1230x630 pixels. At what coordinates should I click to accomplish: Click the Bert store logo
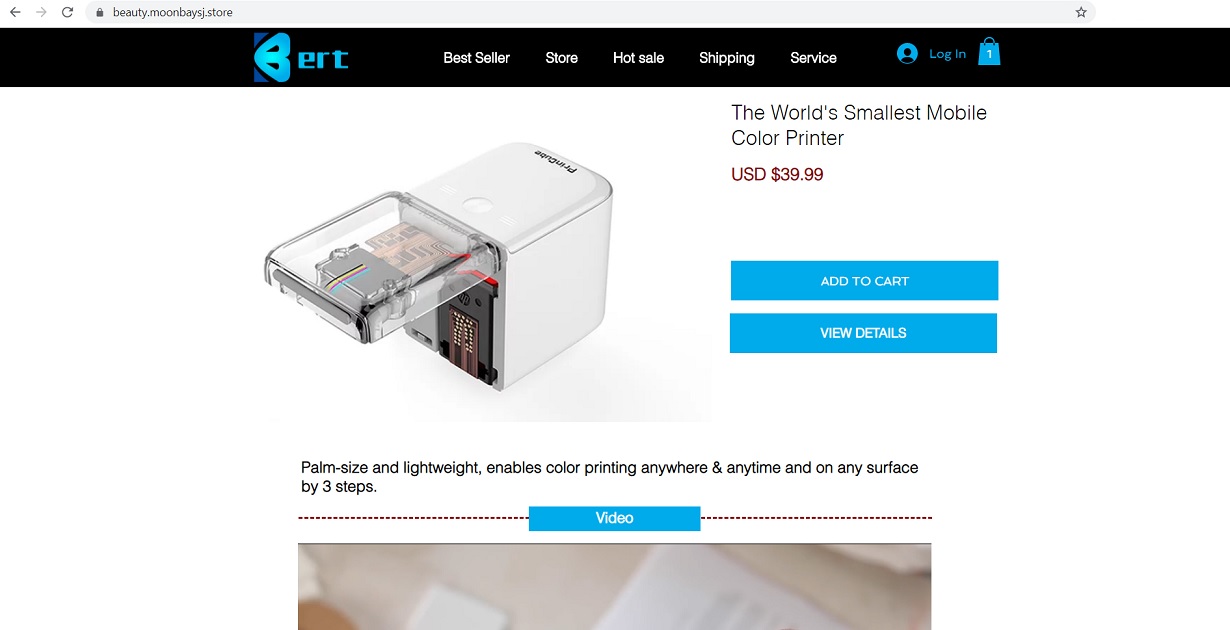click(301, 57)
